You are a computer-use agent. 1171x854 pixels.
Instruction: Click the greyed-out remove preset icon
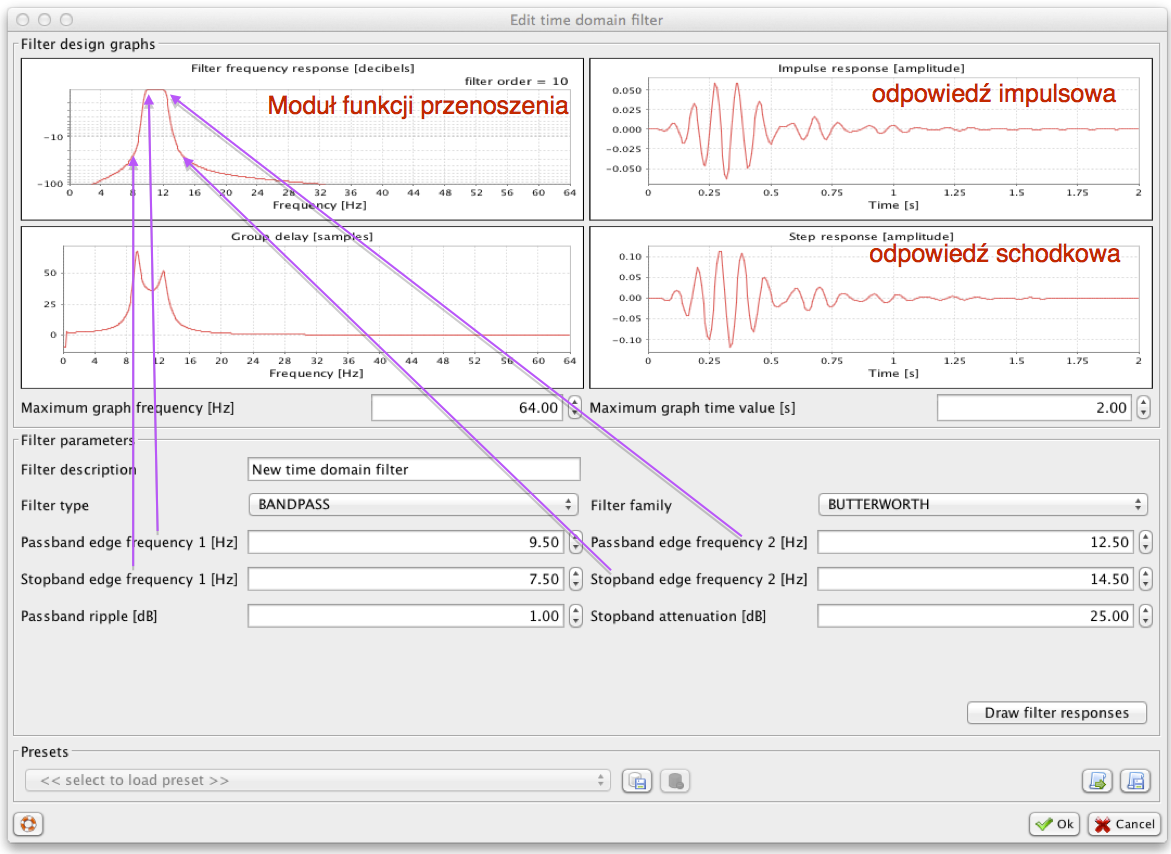[675, 781]
